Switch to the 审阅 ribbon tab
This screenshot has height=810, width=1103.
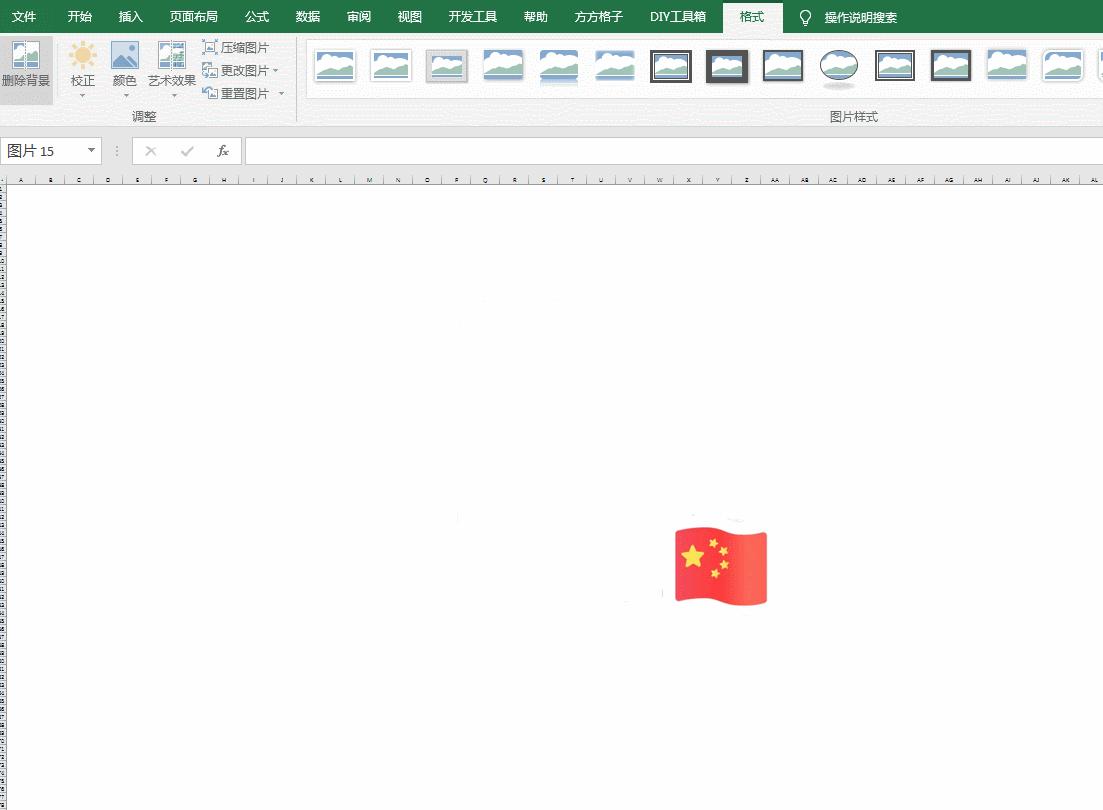(359, 16)
